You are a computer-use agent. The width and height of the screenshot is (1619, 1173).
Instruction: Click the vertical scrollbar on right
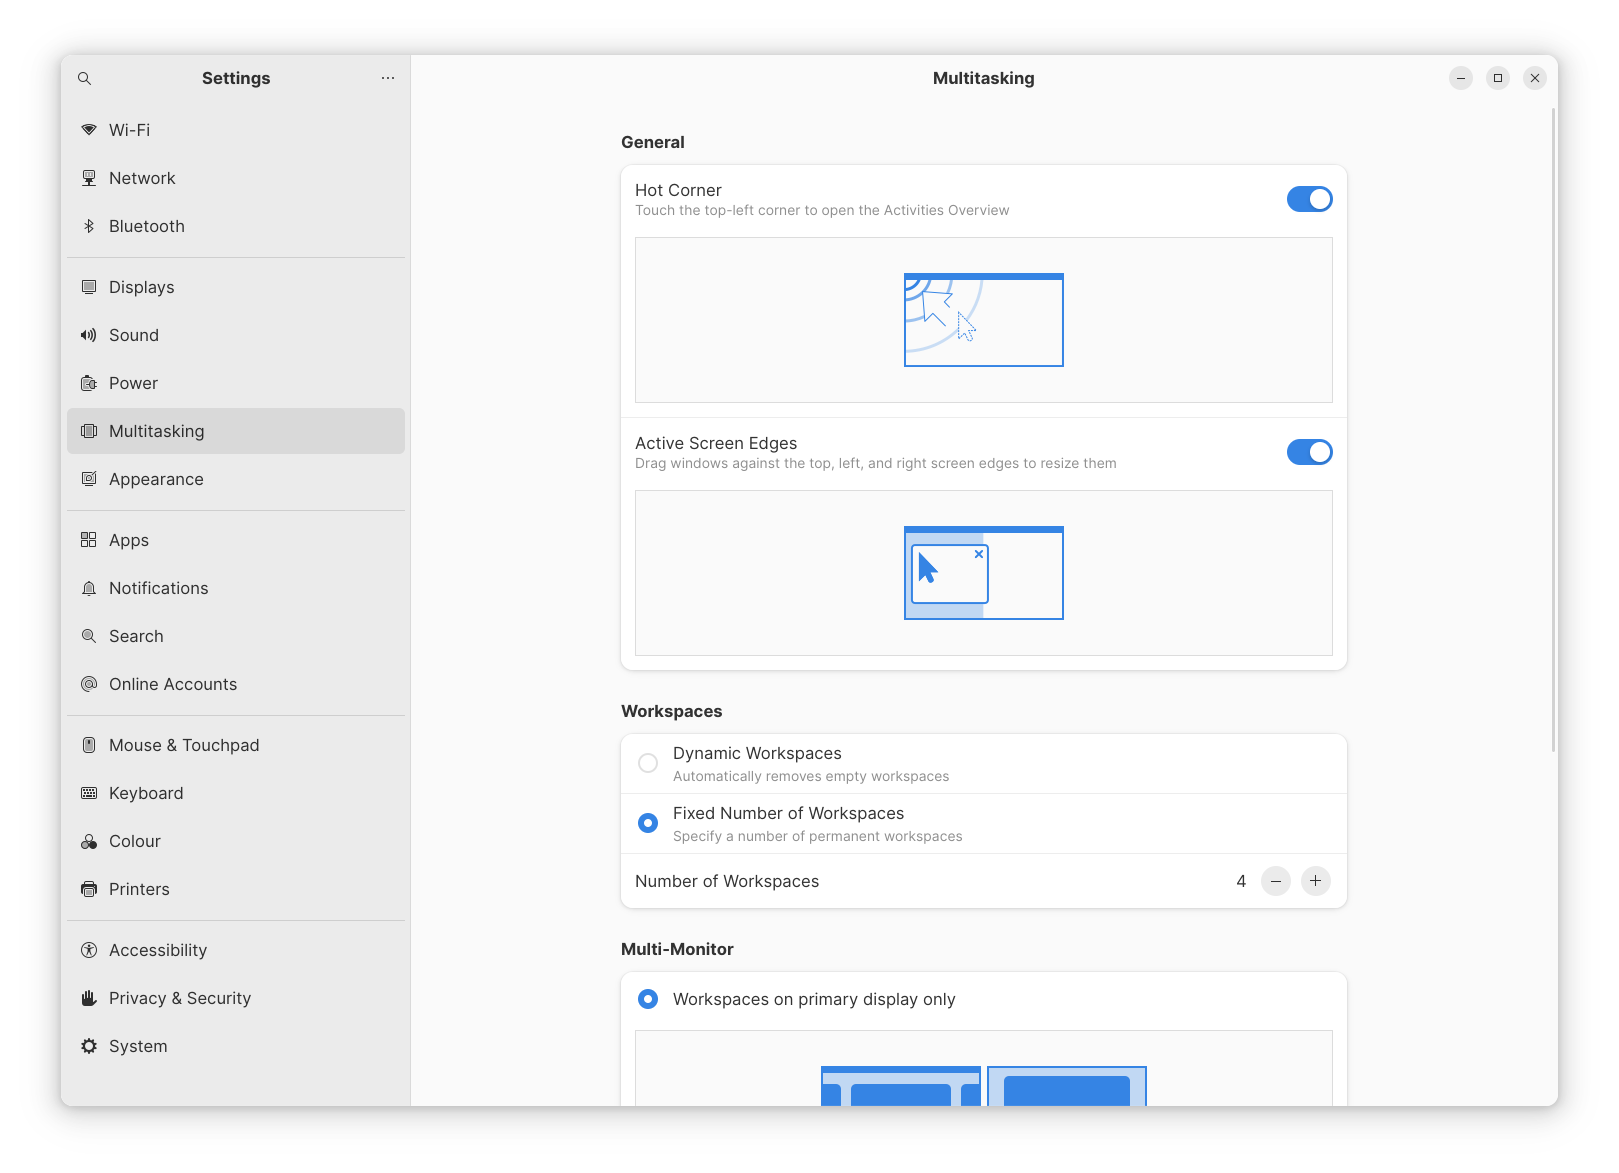1553,430
